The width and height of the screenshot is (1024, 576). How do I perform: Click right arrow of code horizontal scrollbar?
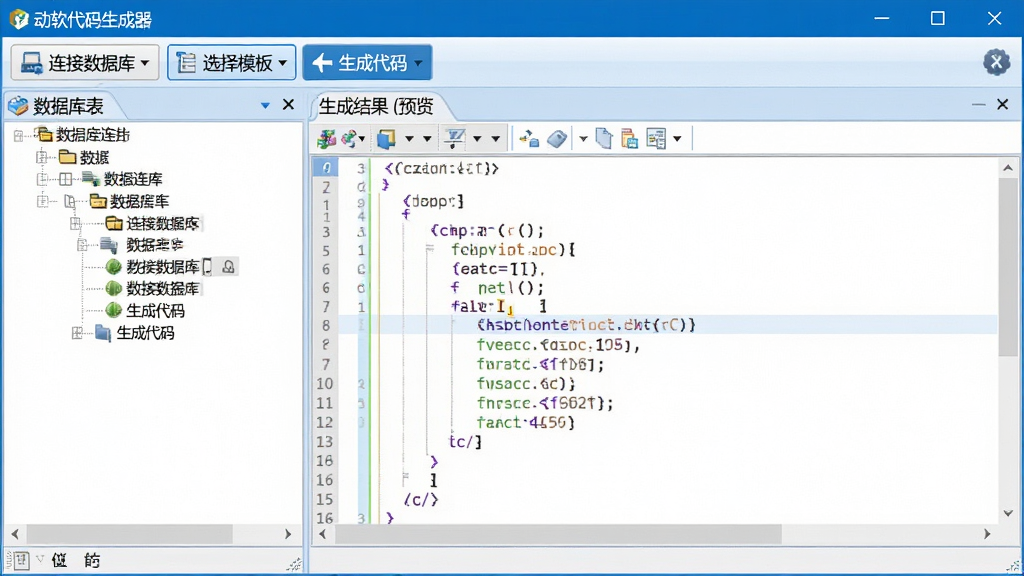[987, 534]
